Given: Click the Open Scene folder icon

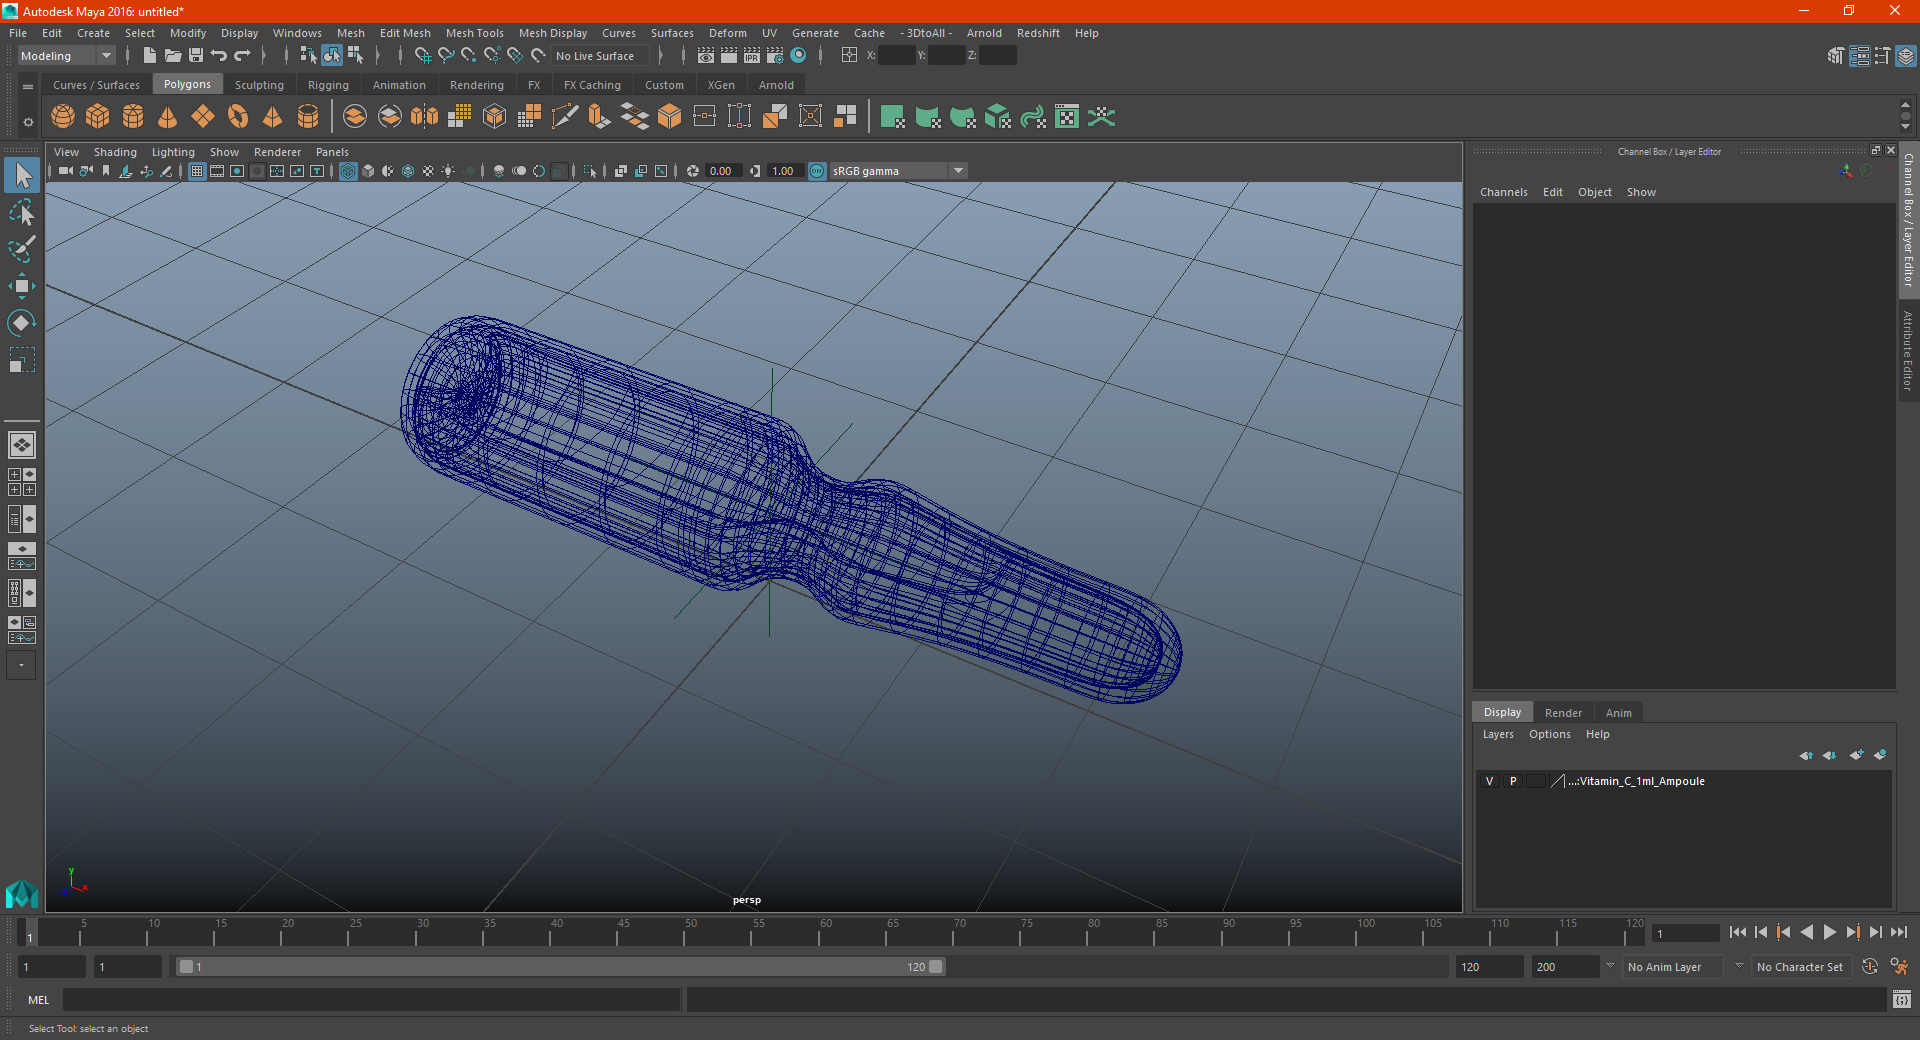Looking at the screenshot, I should pyautogui.click(x=173, y=56).
